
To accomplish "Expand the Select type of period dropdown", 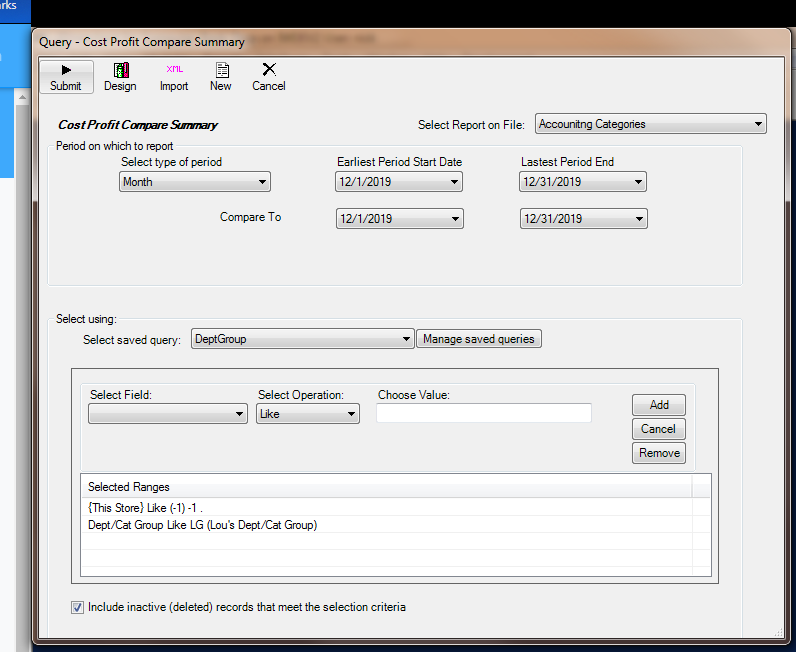I will pyautogui.click(x=195, y=182).
